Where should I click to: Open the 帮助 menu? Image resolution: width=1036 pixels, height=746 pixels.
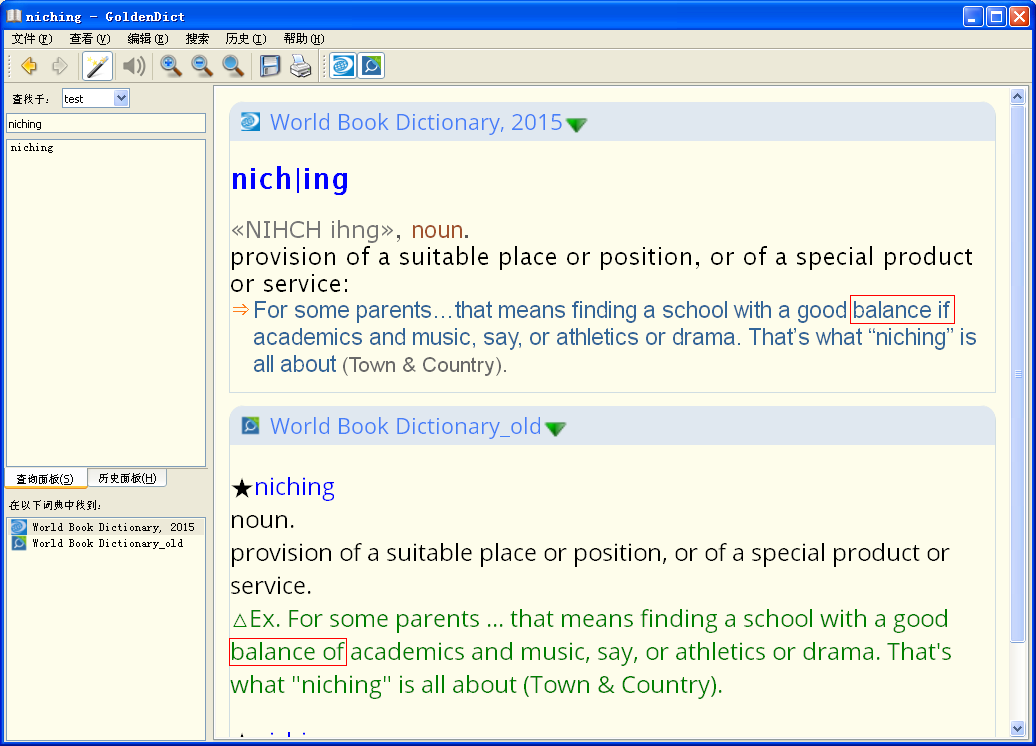(304, 39)
